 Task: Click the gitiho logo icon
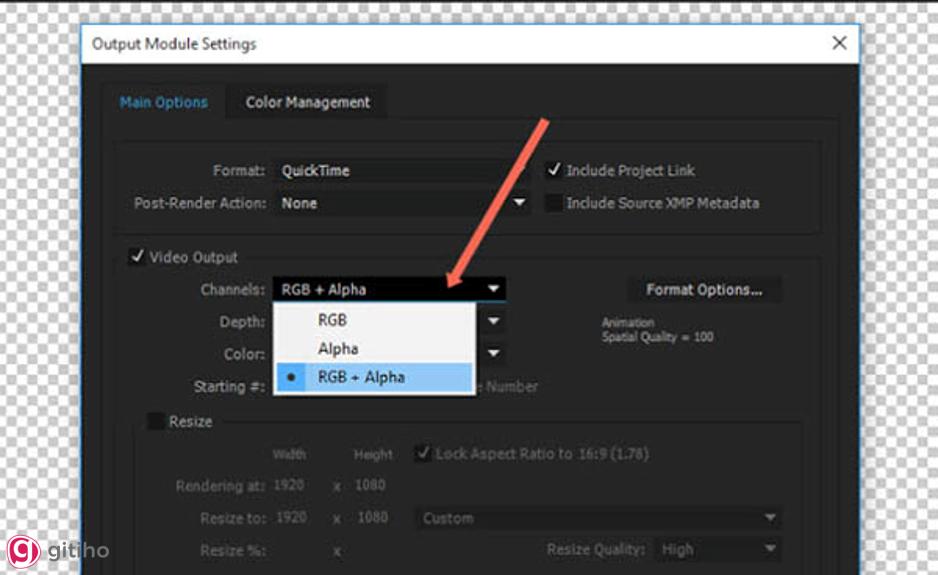[x=24, y=551]
